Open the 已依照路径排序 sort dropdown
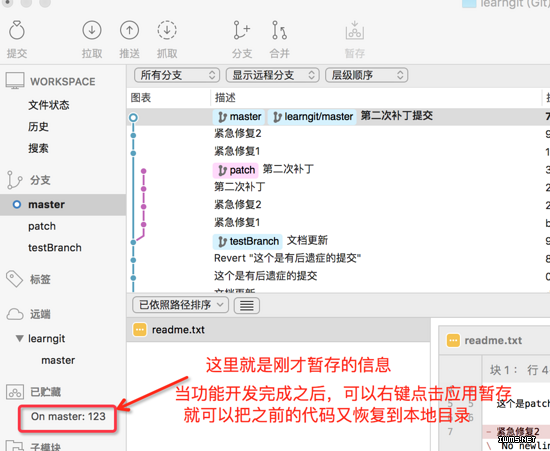Screen dimensions: 550x451 pos(181,305)
